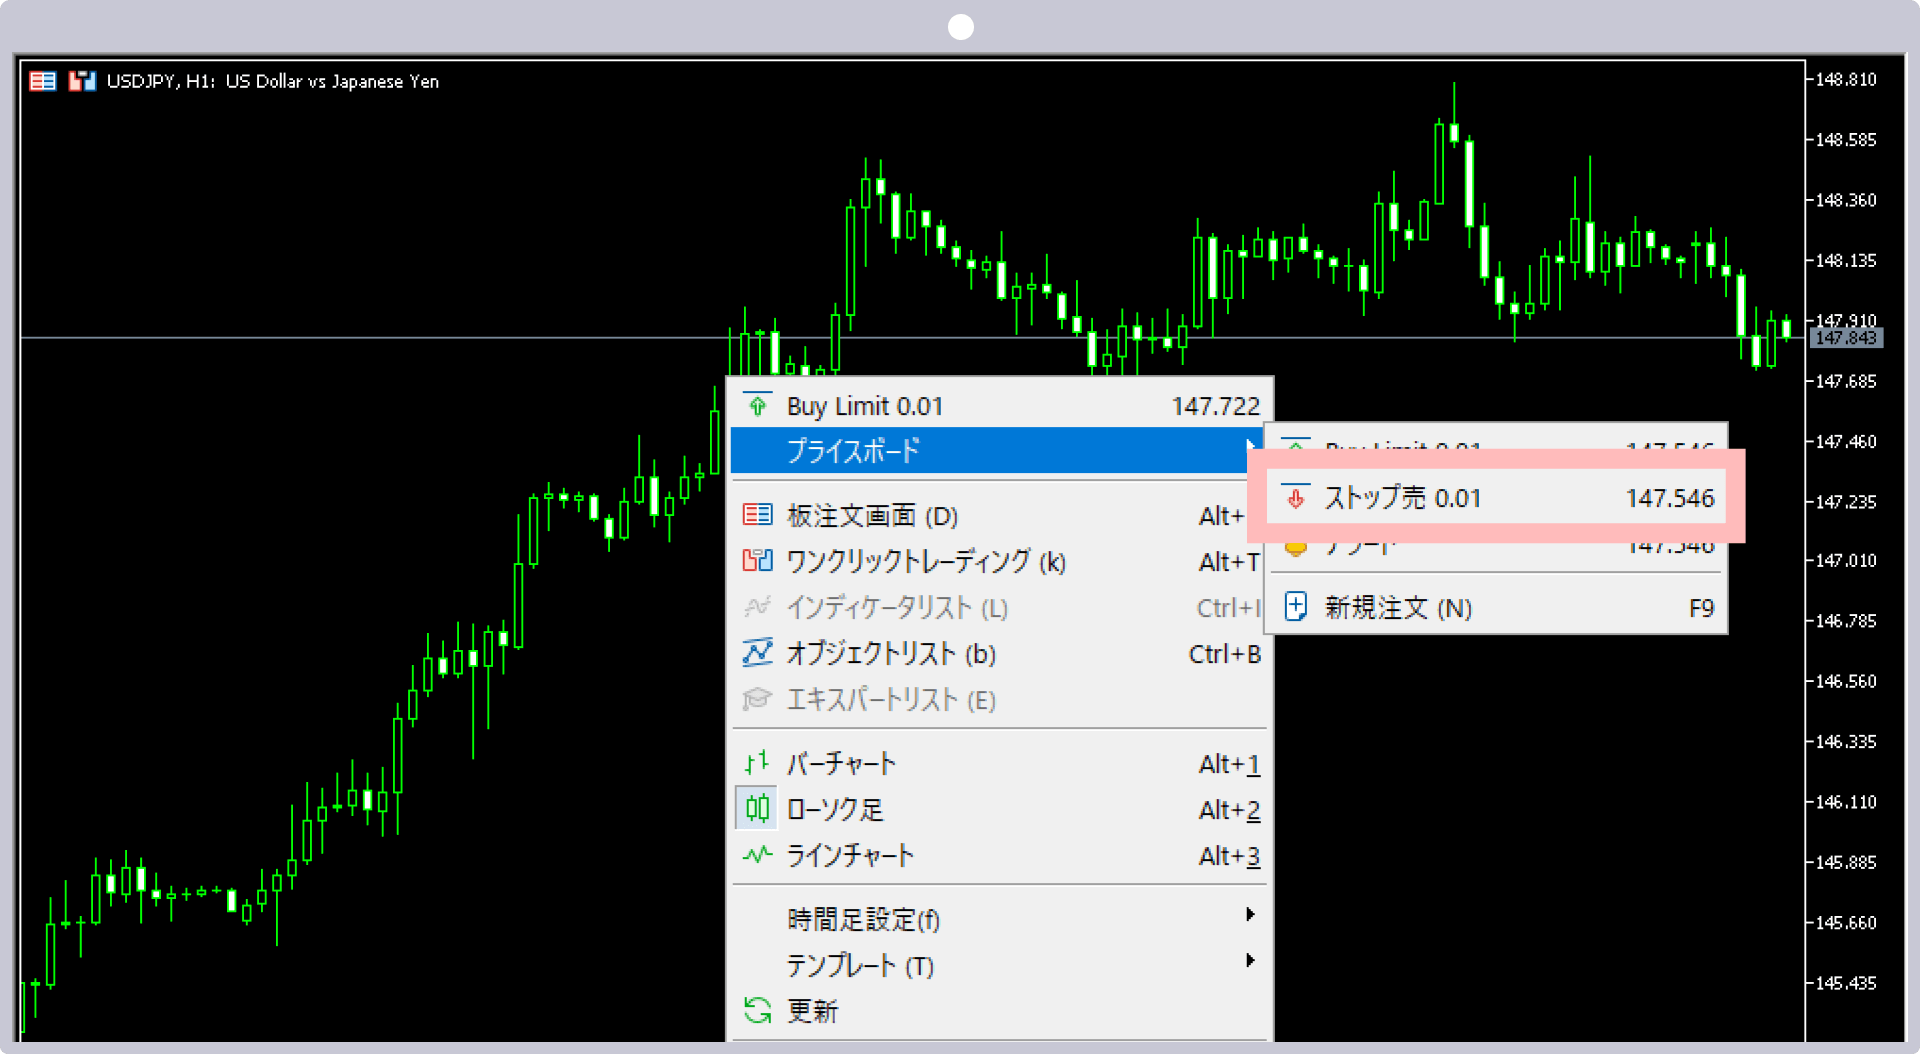
Task: Click the USDJPY, H1 chart title
Action: (273, 81)
